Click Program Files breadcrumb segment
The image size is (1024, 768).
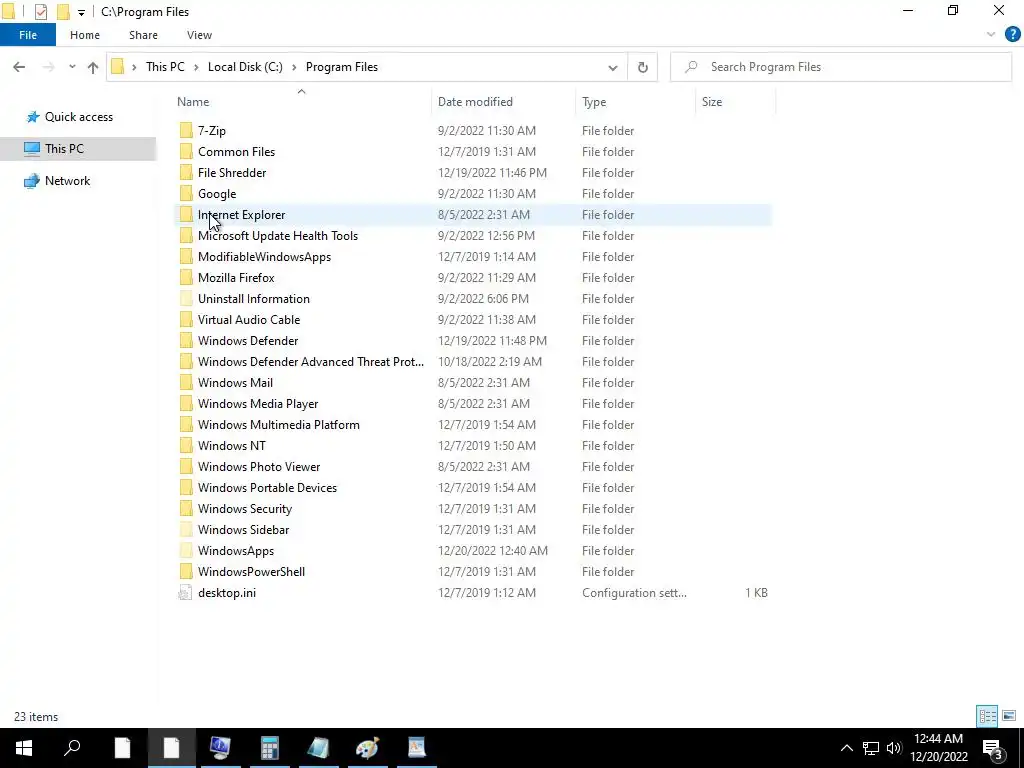coord(342,67)
